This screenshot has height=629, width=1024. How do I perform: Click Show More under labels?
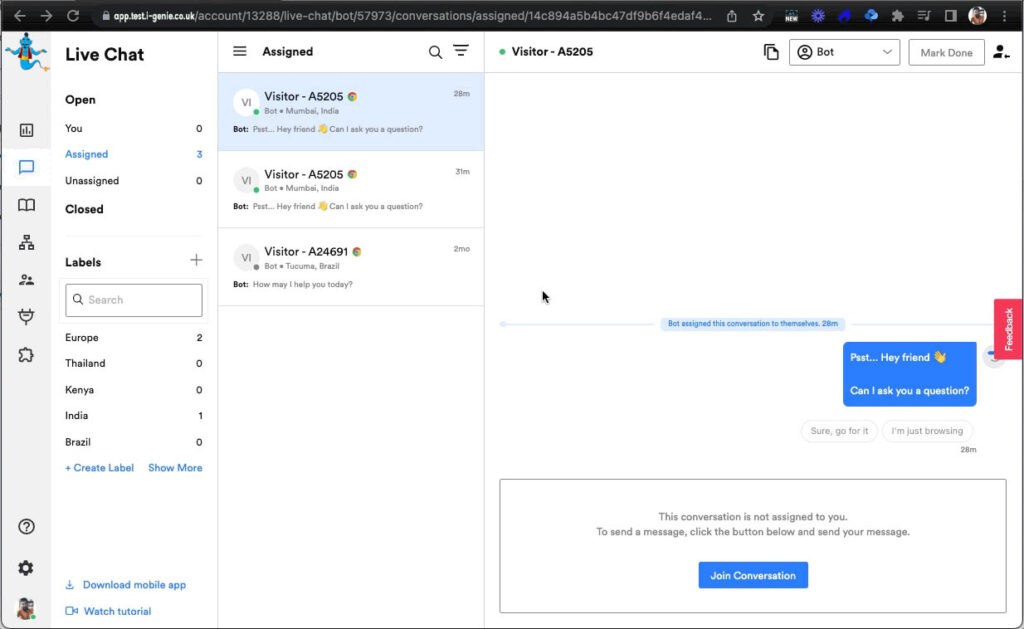(175, 468)
